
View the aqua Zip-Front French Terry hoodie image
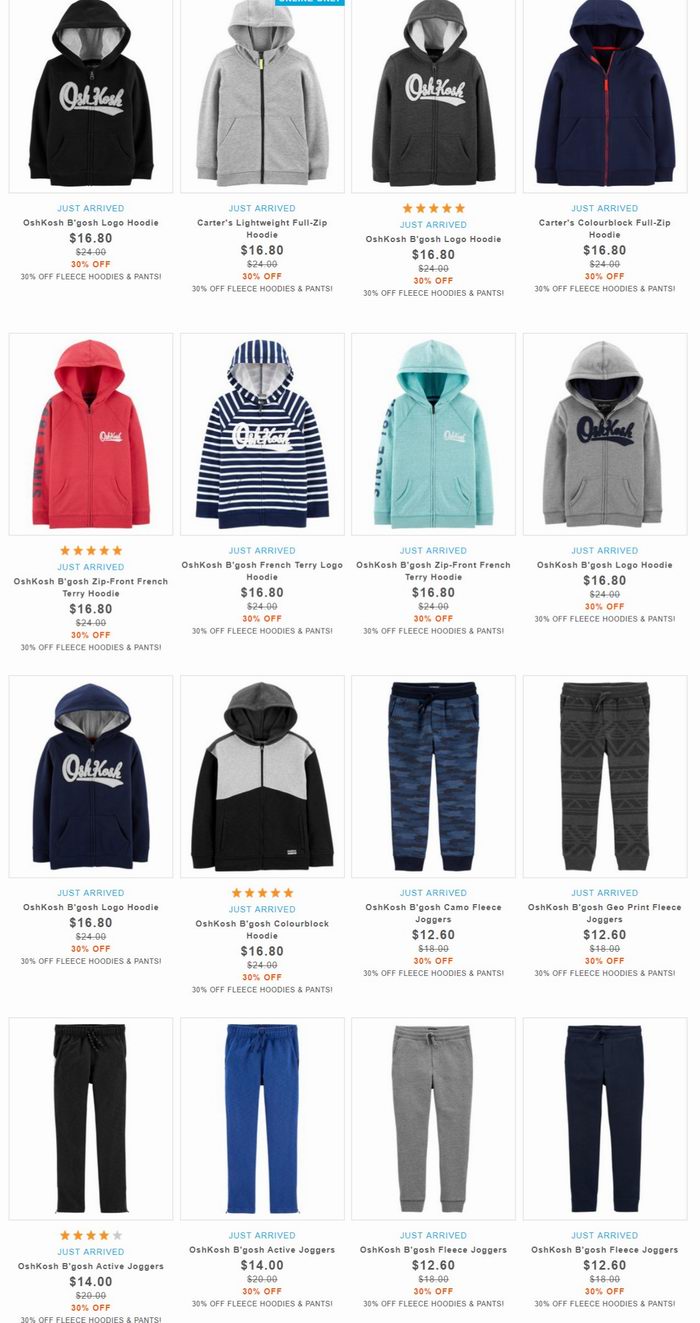[433, 434]
